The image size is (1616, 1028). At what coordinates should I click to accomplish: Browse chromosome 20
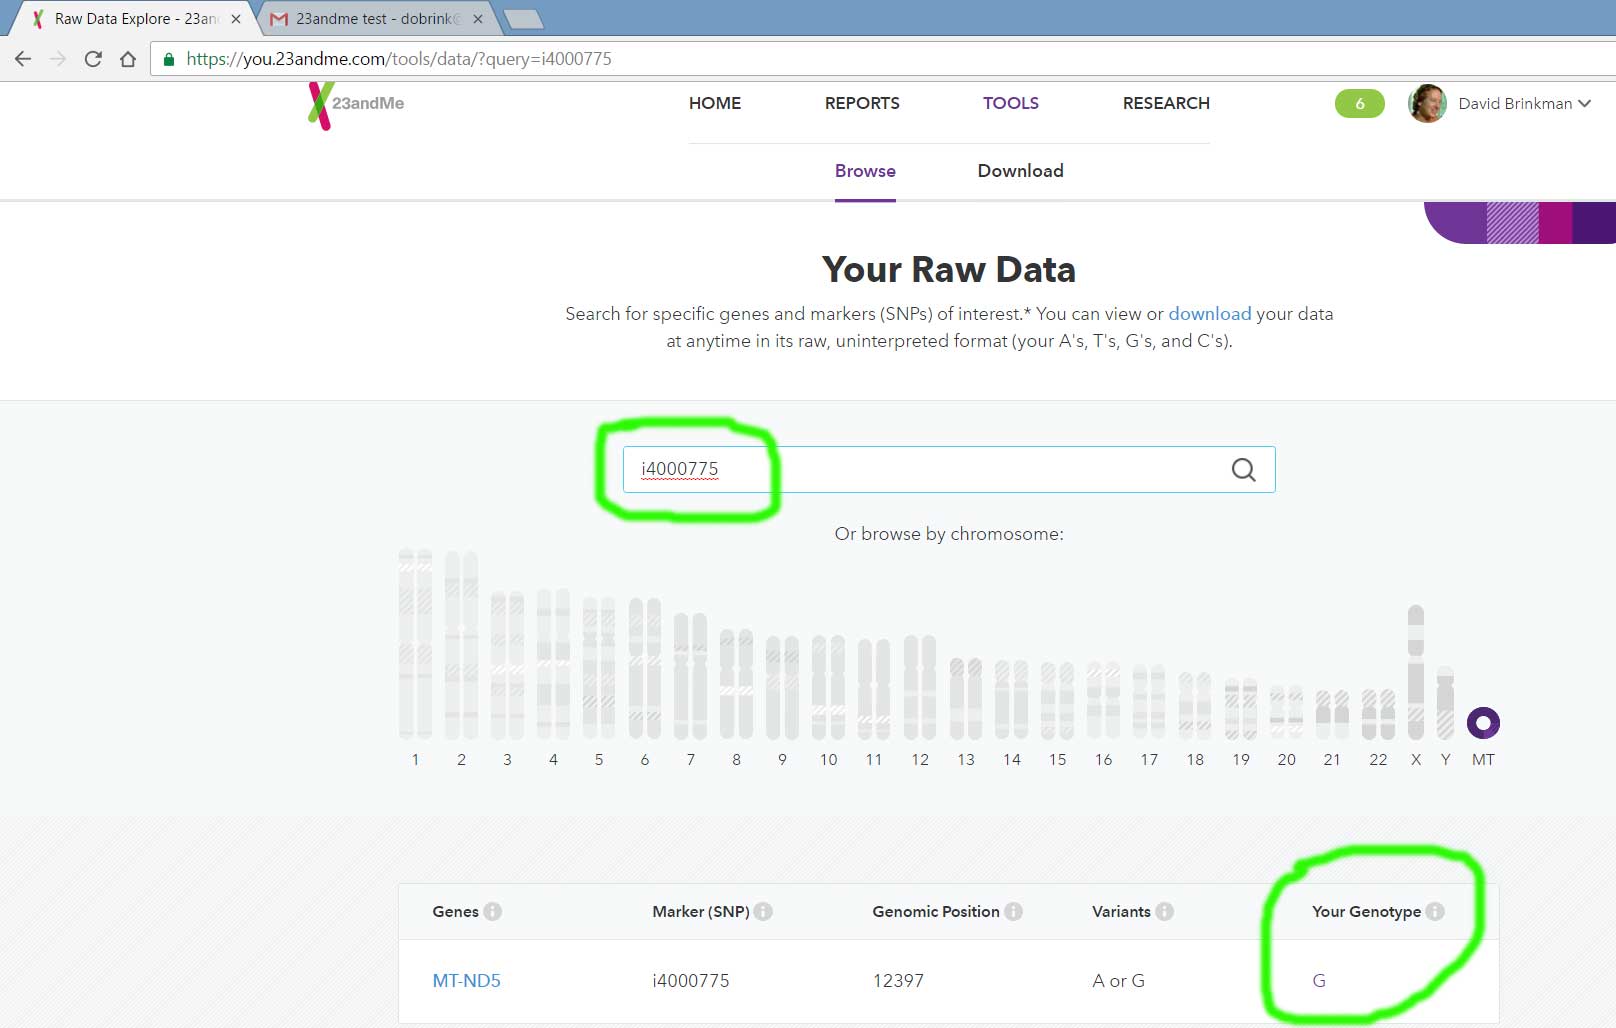tap(1286, 712)
